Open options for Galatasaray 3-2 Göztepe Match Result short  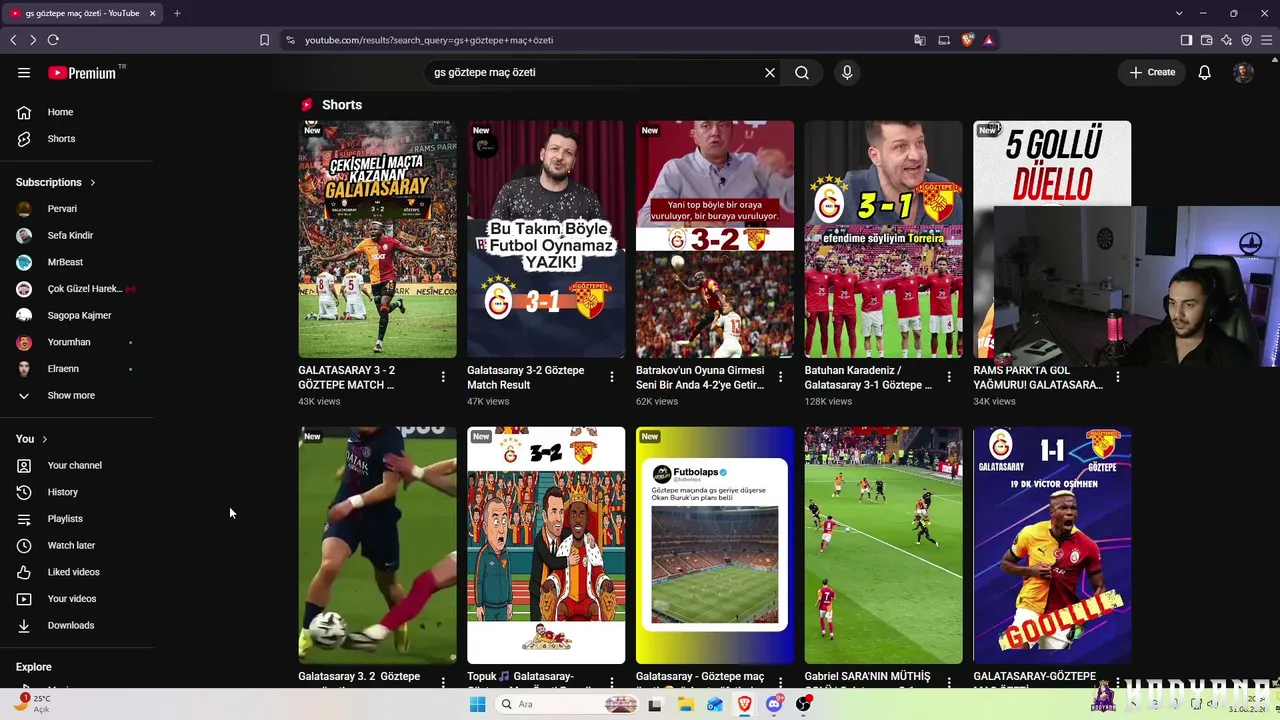point(612,377)
